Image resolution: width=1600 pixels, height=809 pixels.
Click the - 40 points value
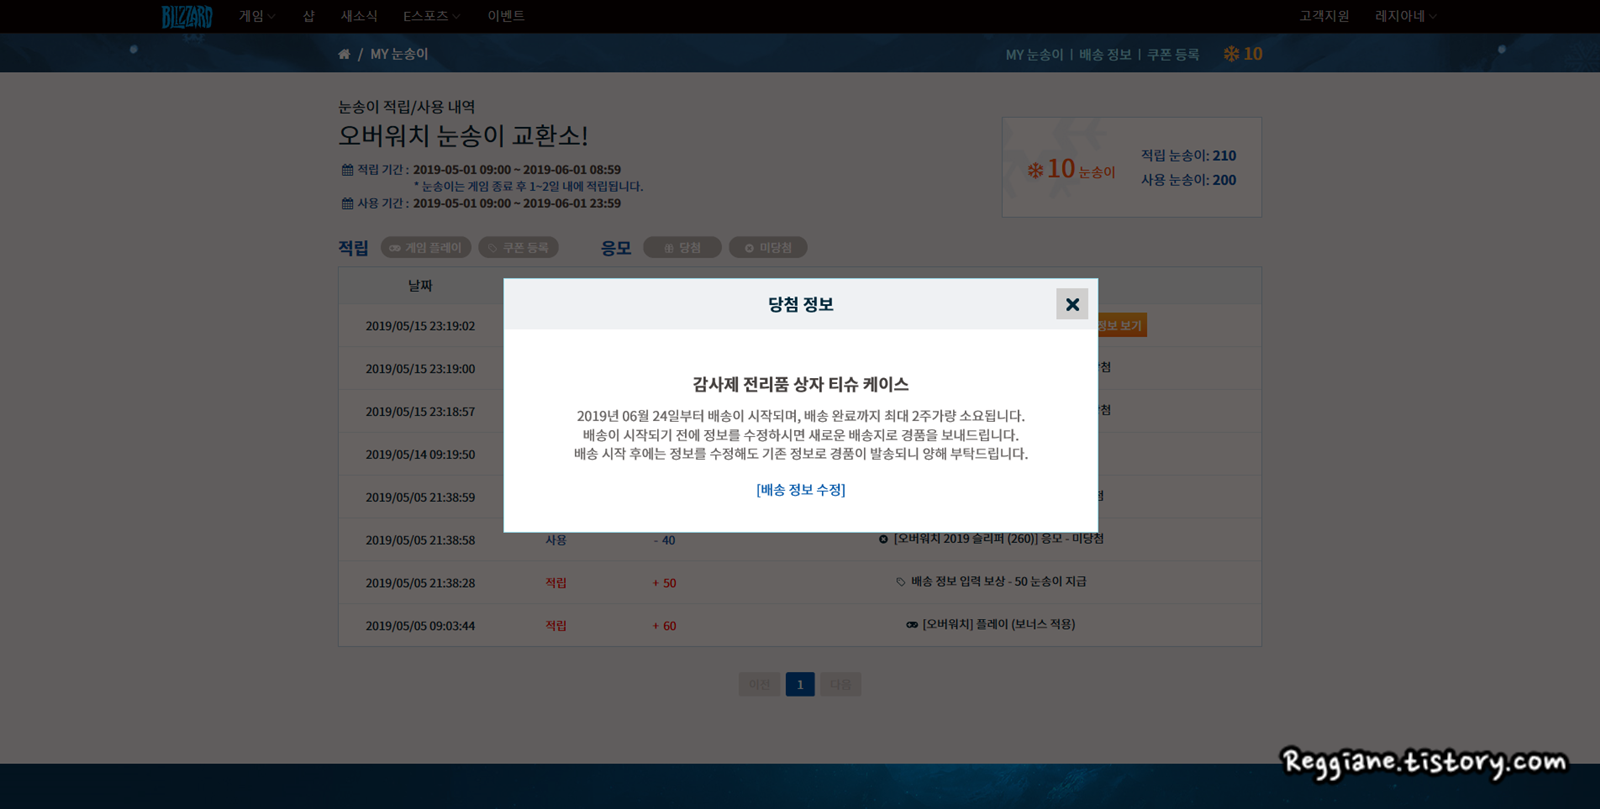[664, 540]
